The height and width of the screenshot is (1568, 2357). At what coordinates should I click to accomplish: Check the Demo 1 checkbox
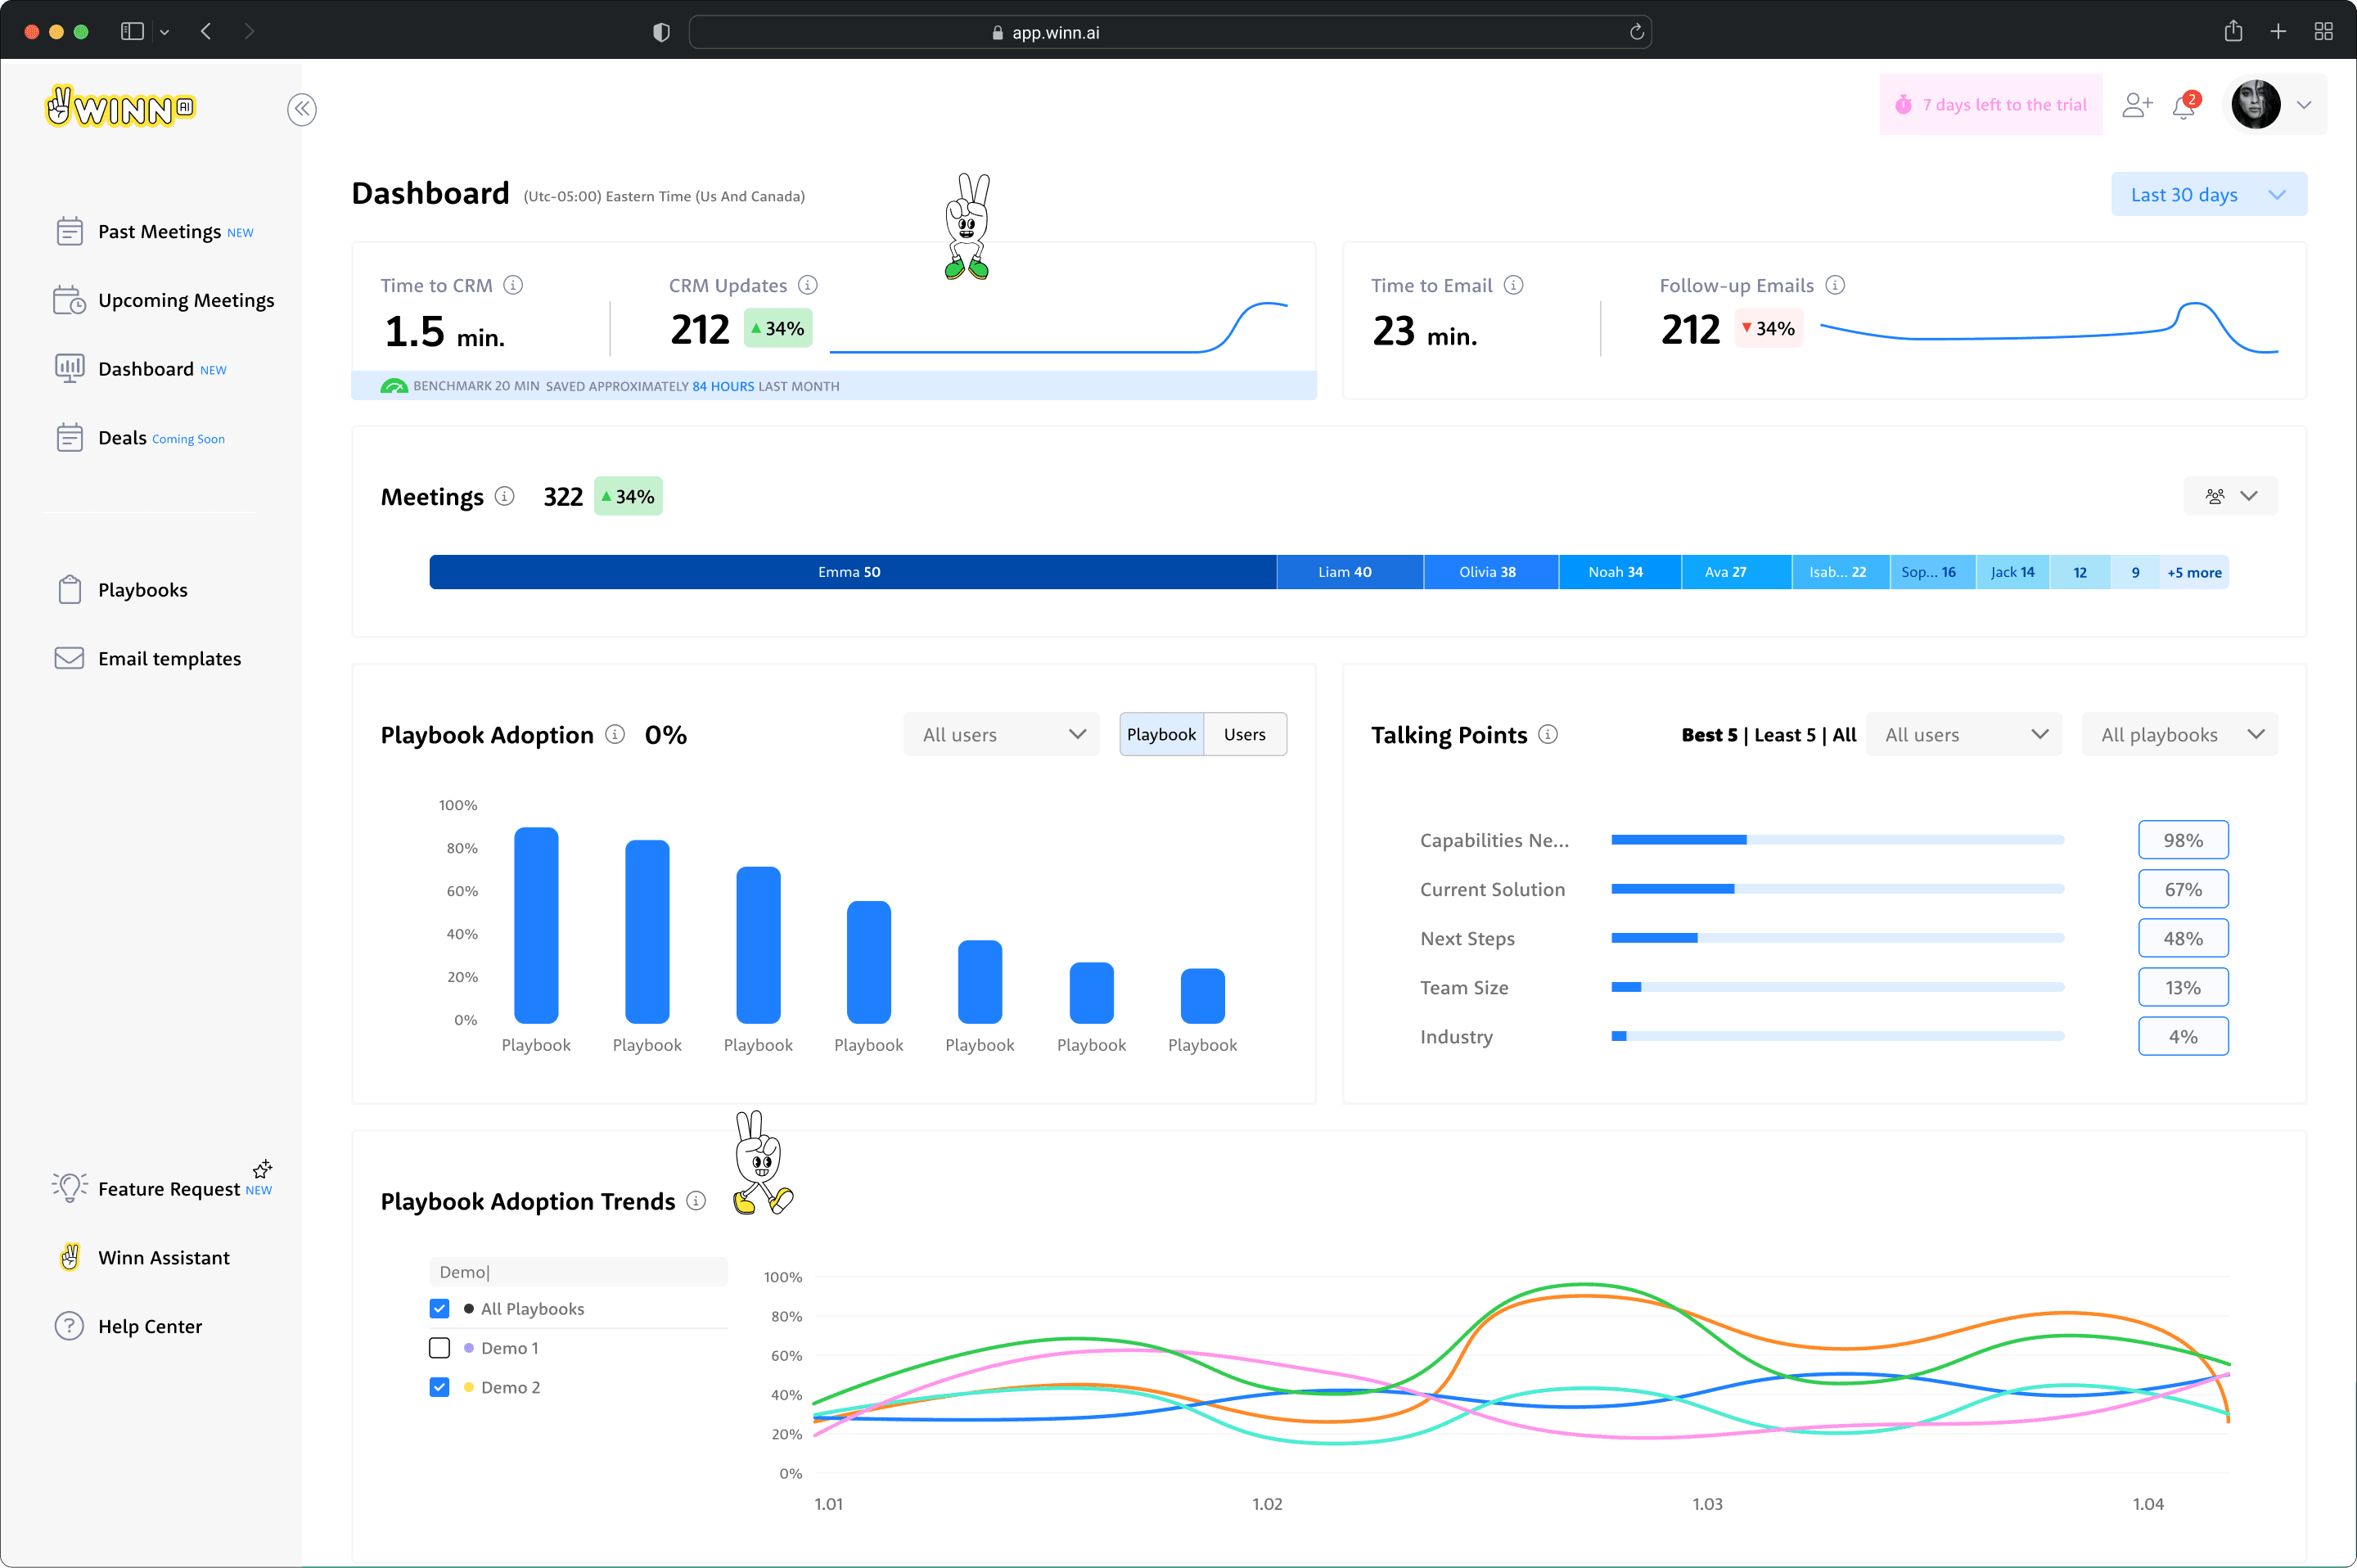pyautogui.click(x=439, y=1347)
